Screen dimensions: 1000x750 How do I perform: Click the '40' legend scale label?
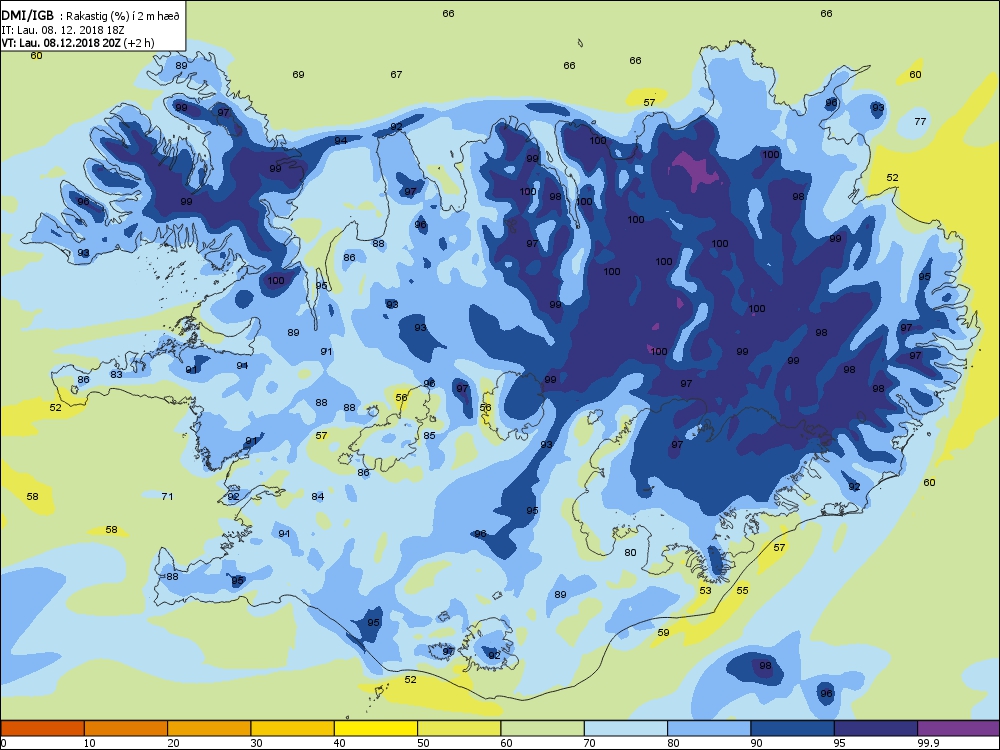point(339,743)
